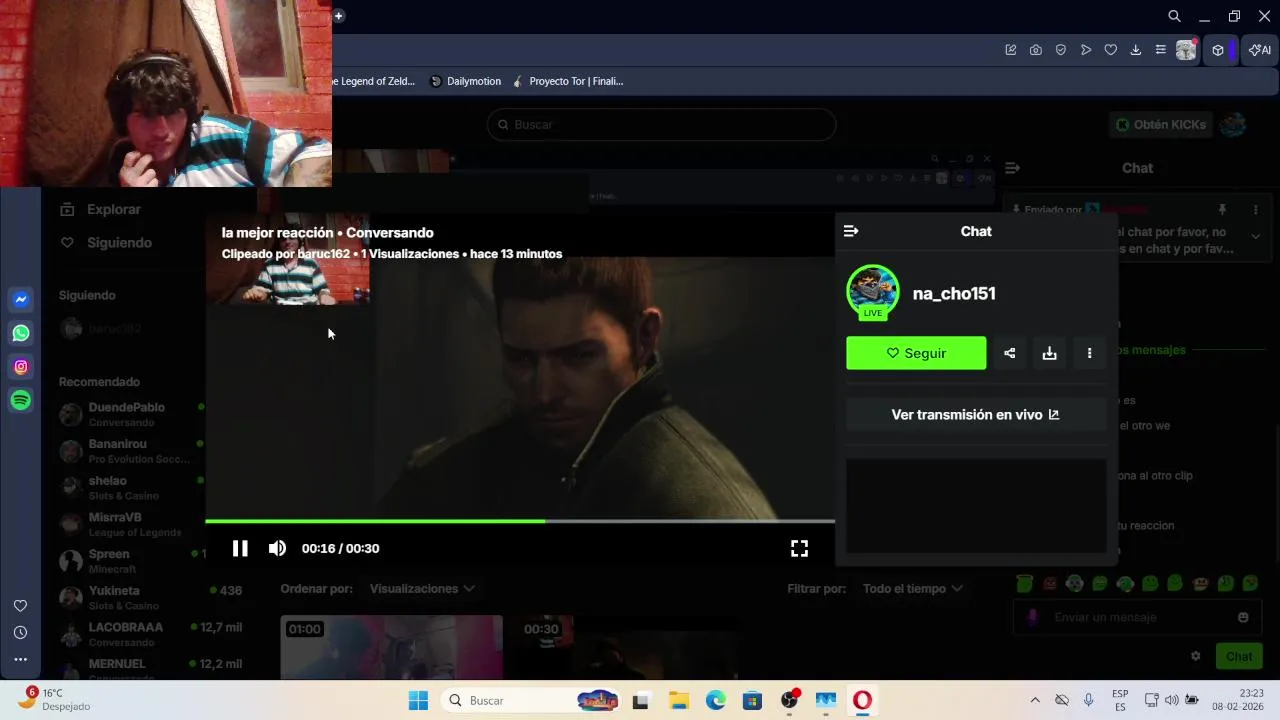
Task: Open Ver transmisión en vivo link
Action: [976, 414]
